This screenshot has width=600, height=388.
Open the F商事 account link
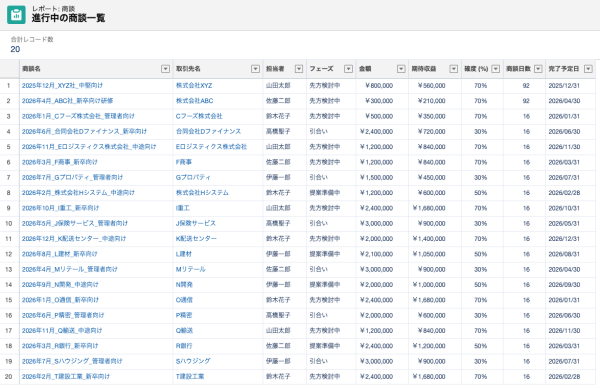click(x=184, y=162)
